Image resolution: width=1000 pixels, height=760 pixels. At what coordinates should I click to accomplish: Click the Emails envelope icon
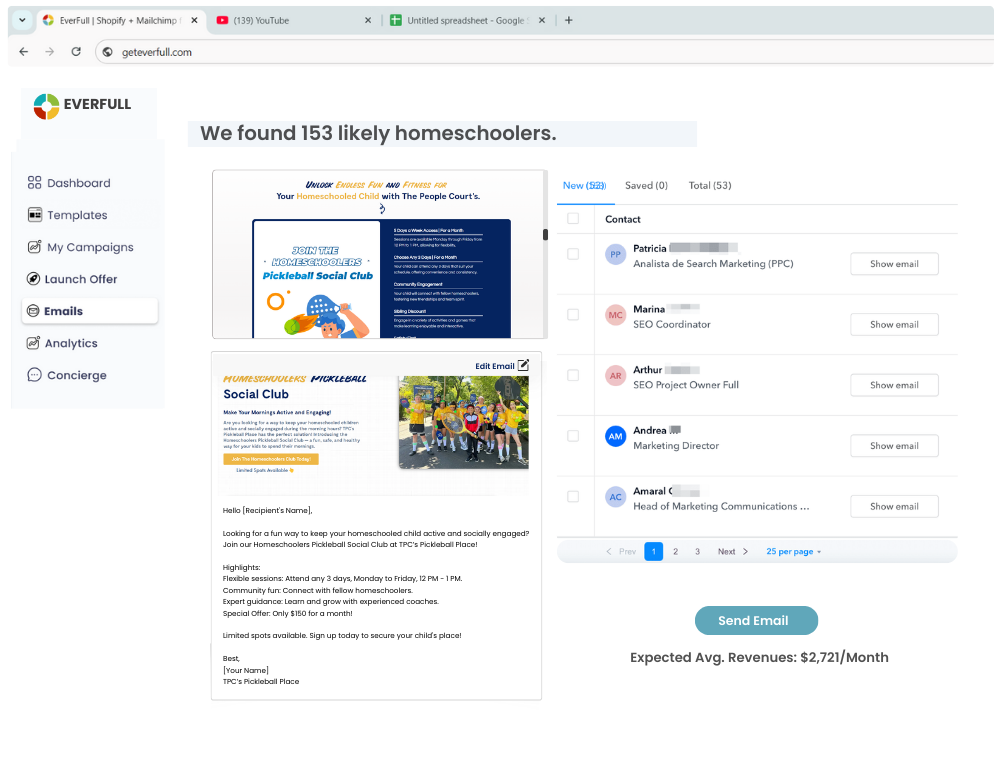point(33,311)
